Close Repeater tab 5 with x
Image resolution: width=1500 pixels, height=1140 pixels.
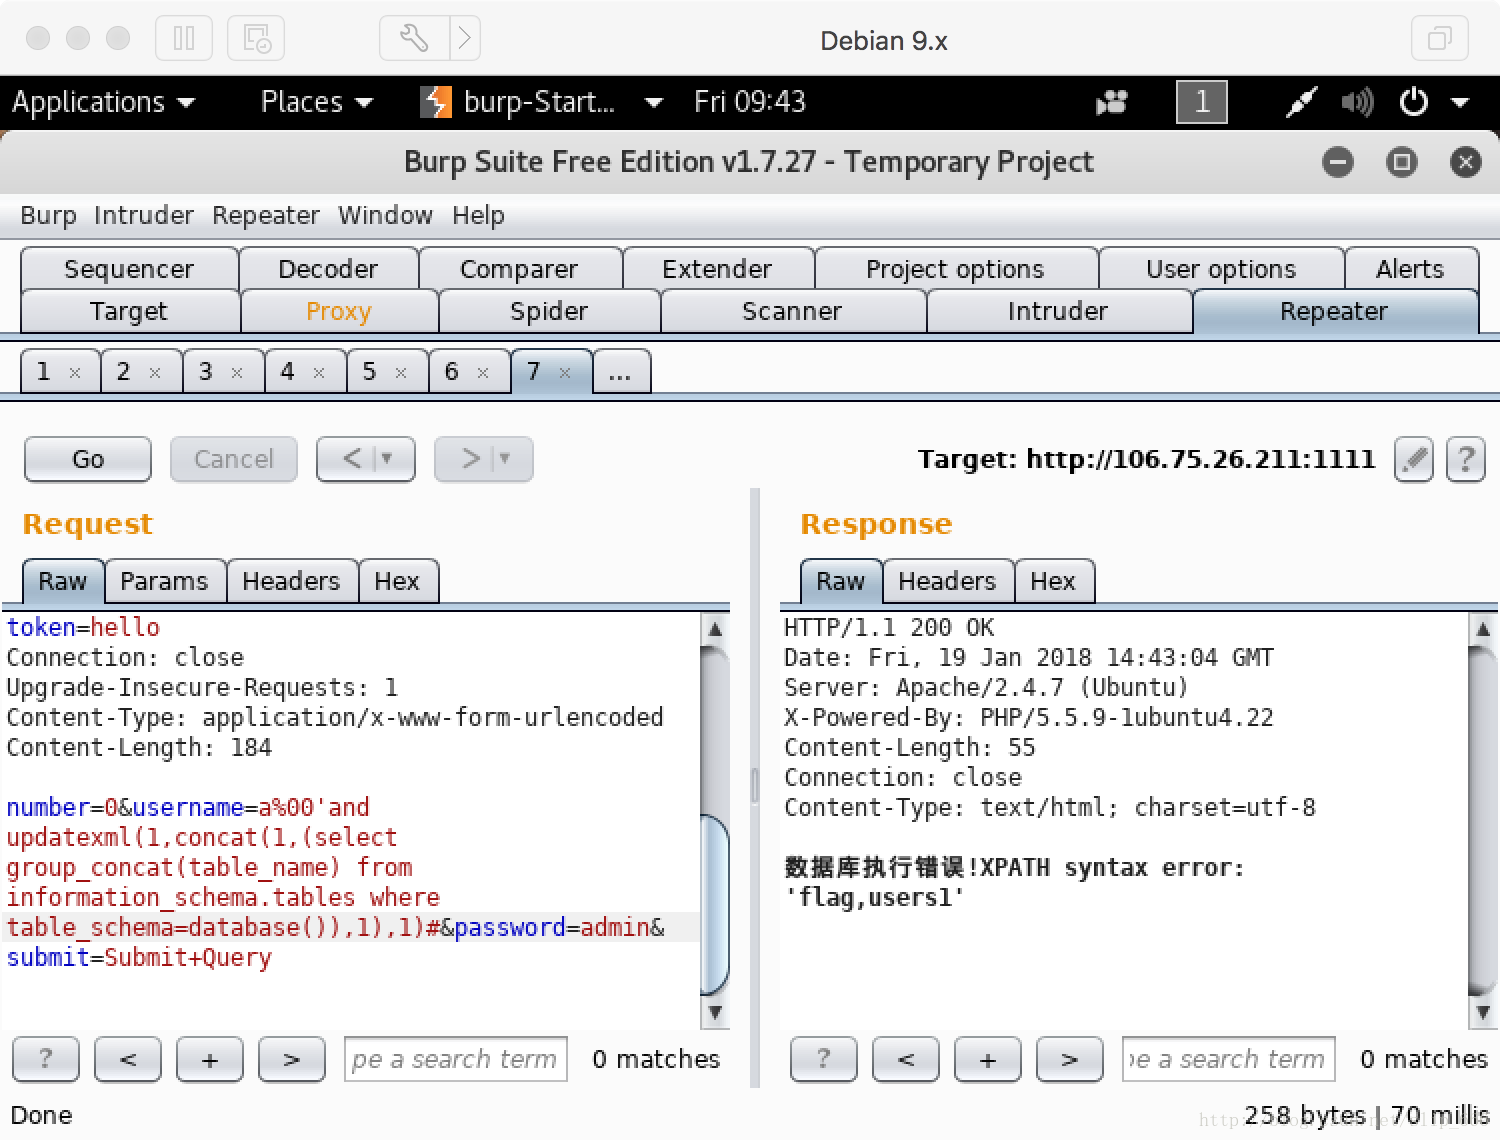[x=401, y=373]
